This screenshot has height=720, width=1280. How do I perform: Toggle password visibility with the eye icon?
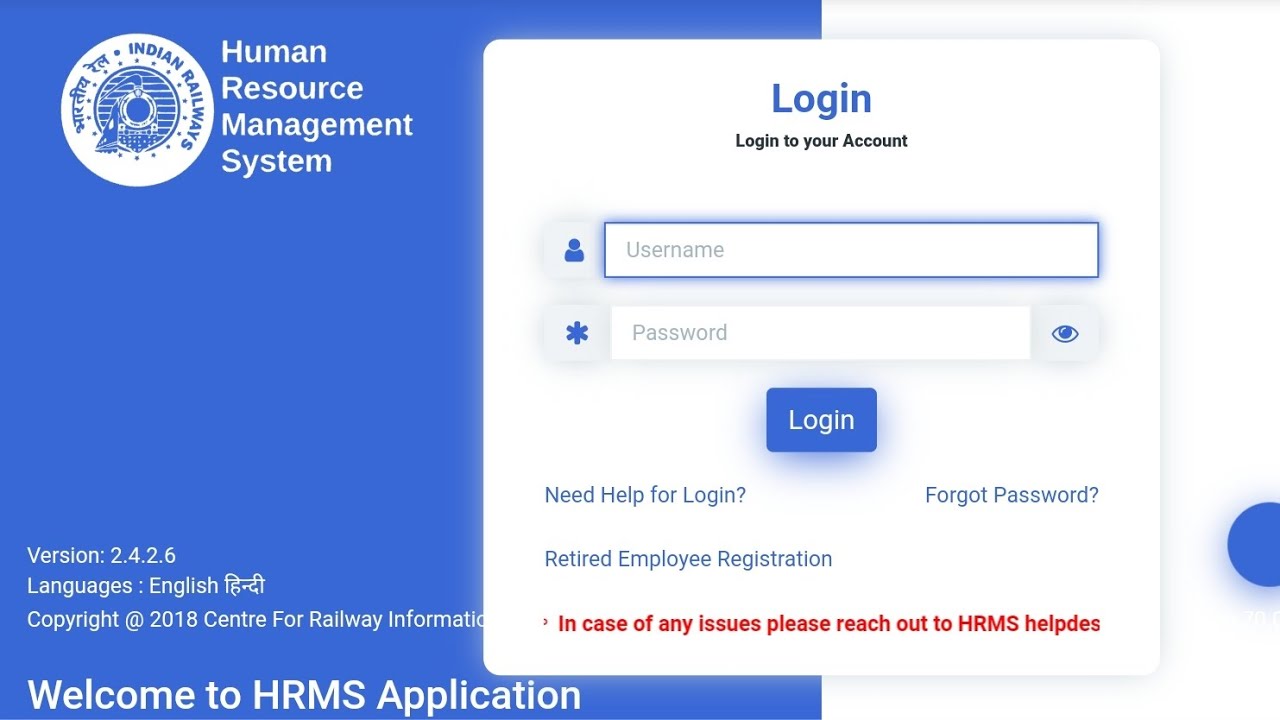point(1065,333)
